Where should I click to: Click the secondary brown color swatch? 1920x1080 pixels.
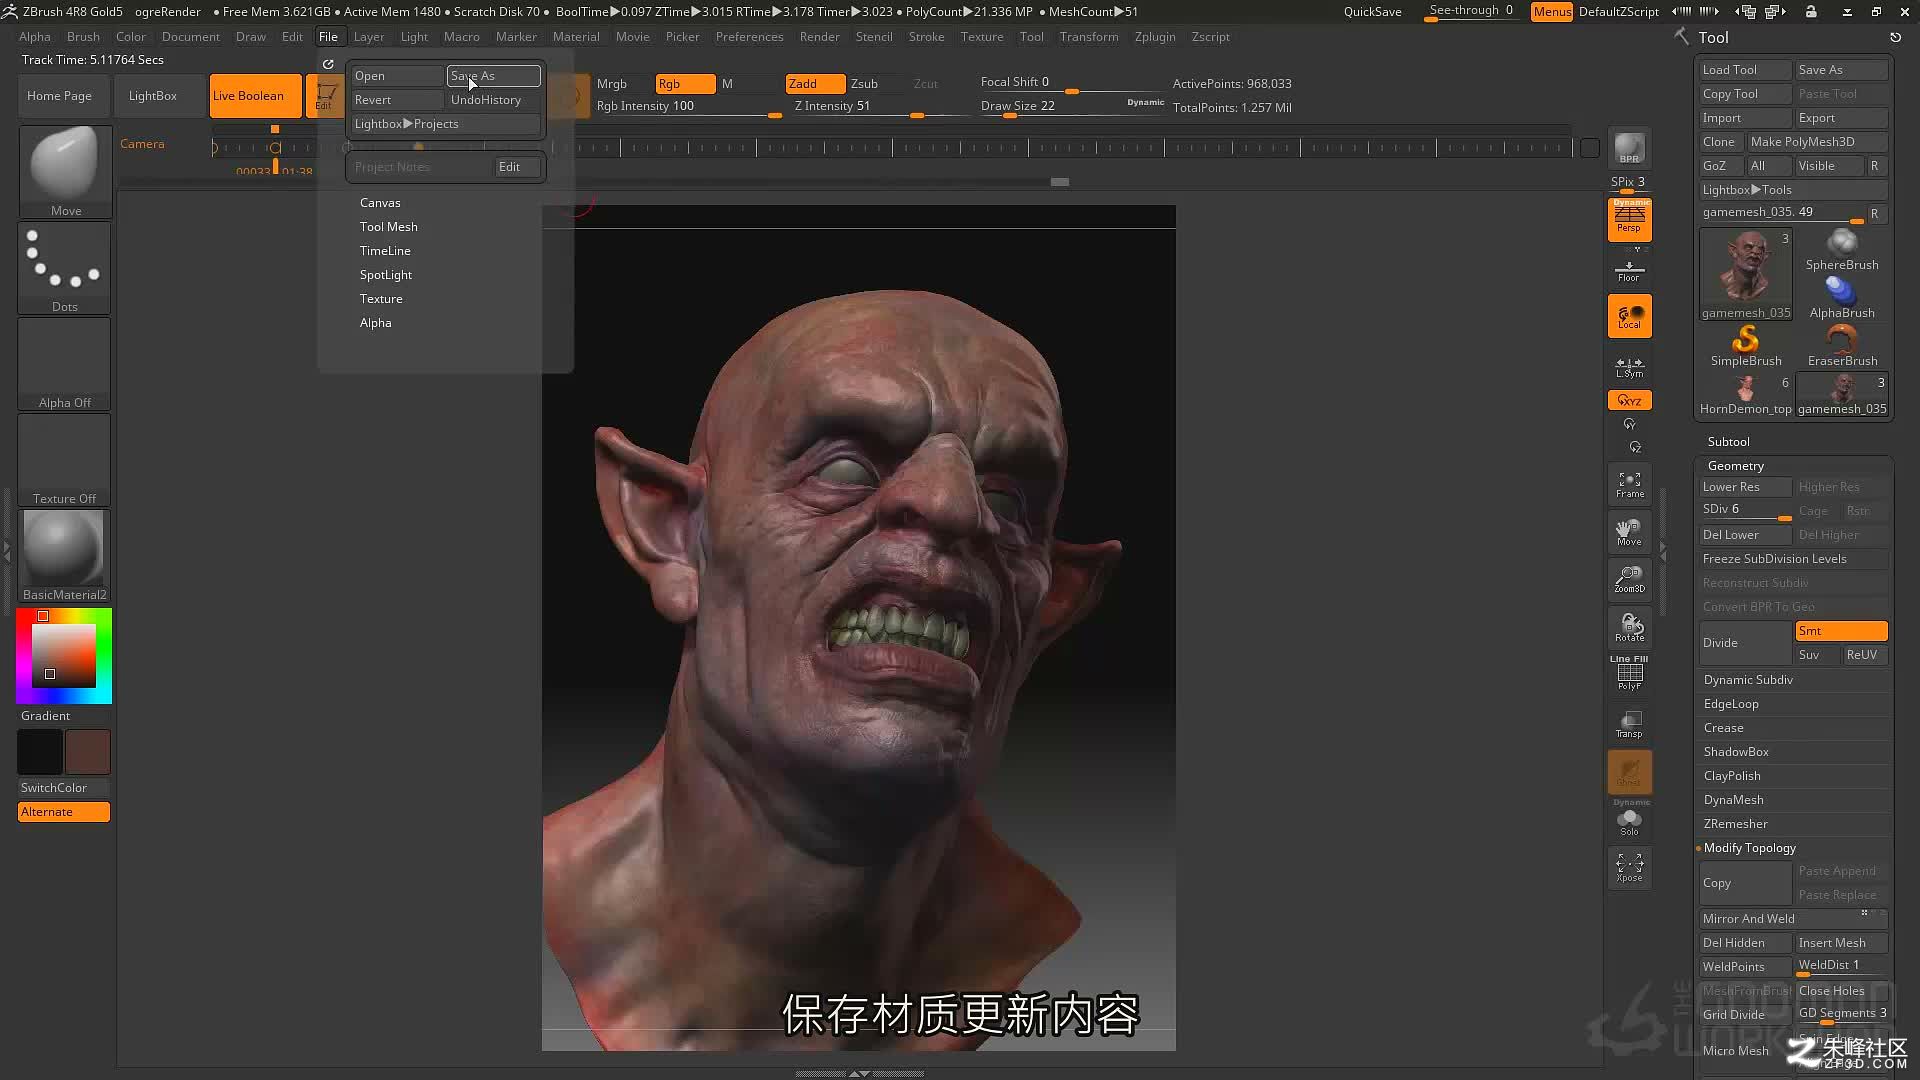pyautogui.click(x=88, y=752)
